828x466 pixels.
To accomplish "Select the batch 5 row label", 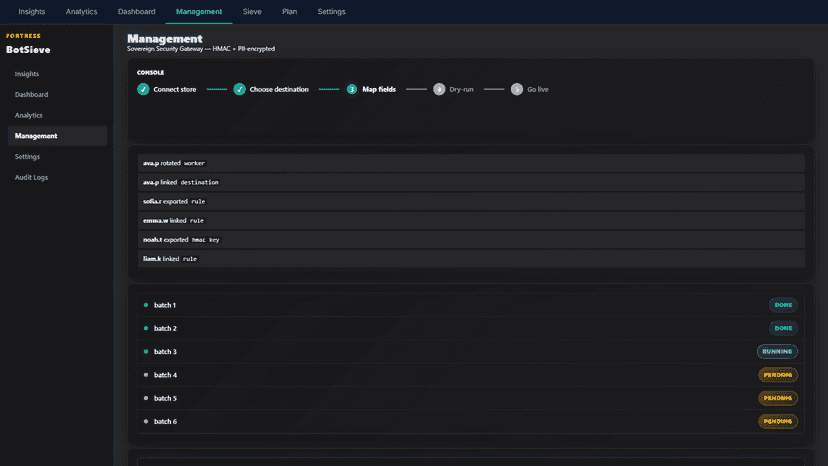I will 165,398.
